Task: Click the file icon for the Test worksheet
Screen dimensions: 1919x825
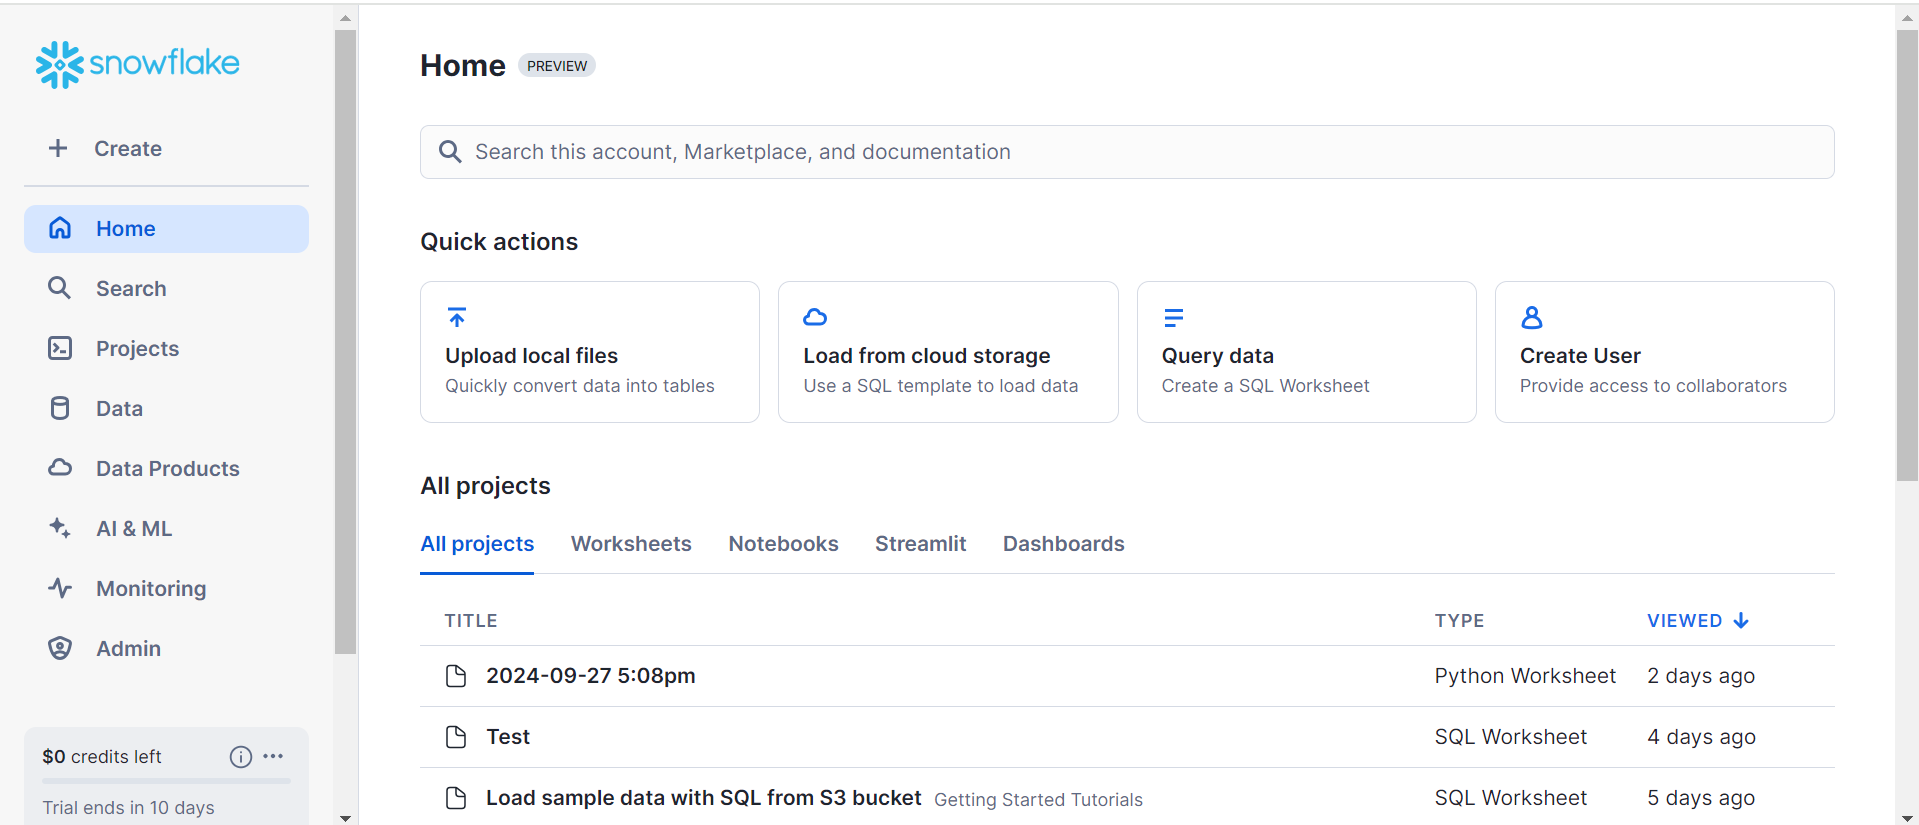Action: tap(456, 737)
